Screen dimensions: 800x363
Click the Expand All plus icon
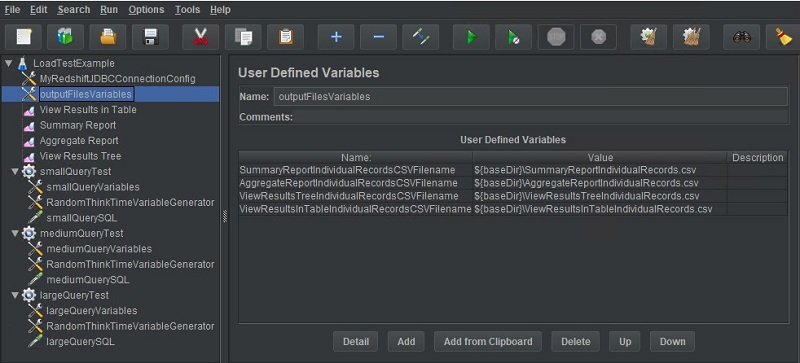(x=336, y=37)
